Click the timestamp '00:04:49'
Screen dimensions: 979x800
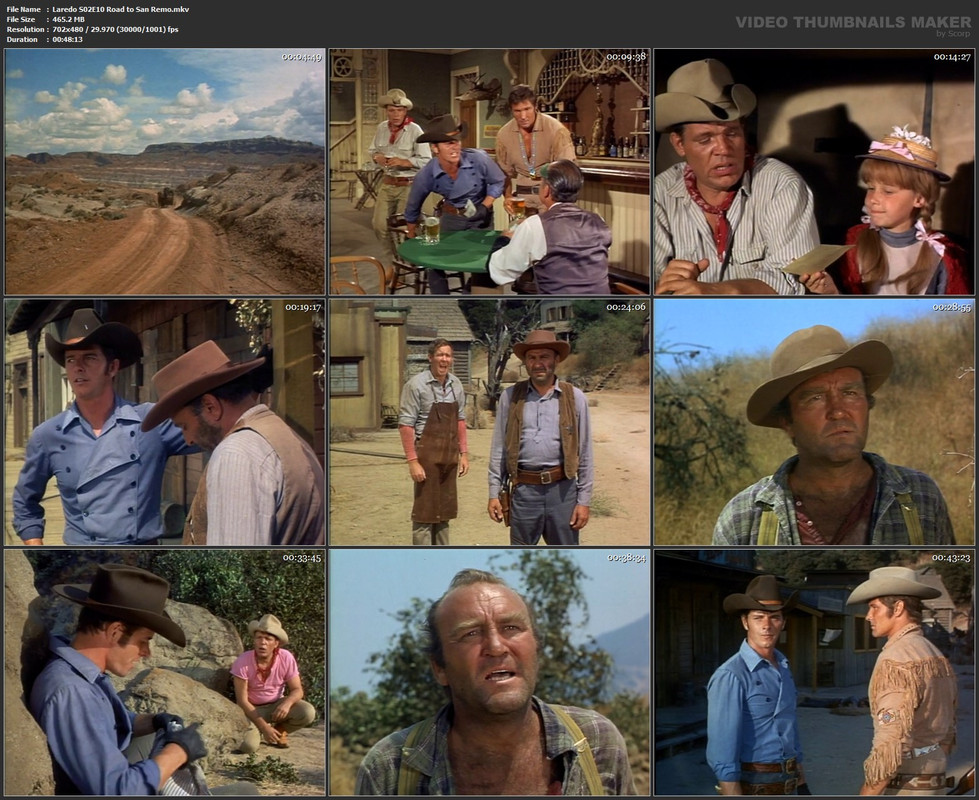301,57
